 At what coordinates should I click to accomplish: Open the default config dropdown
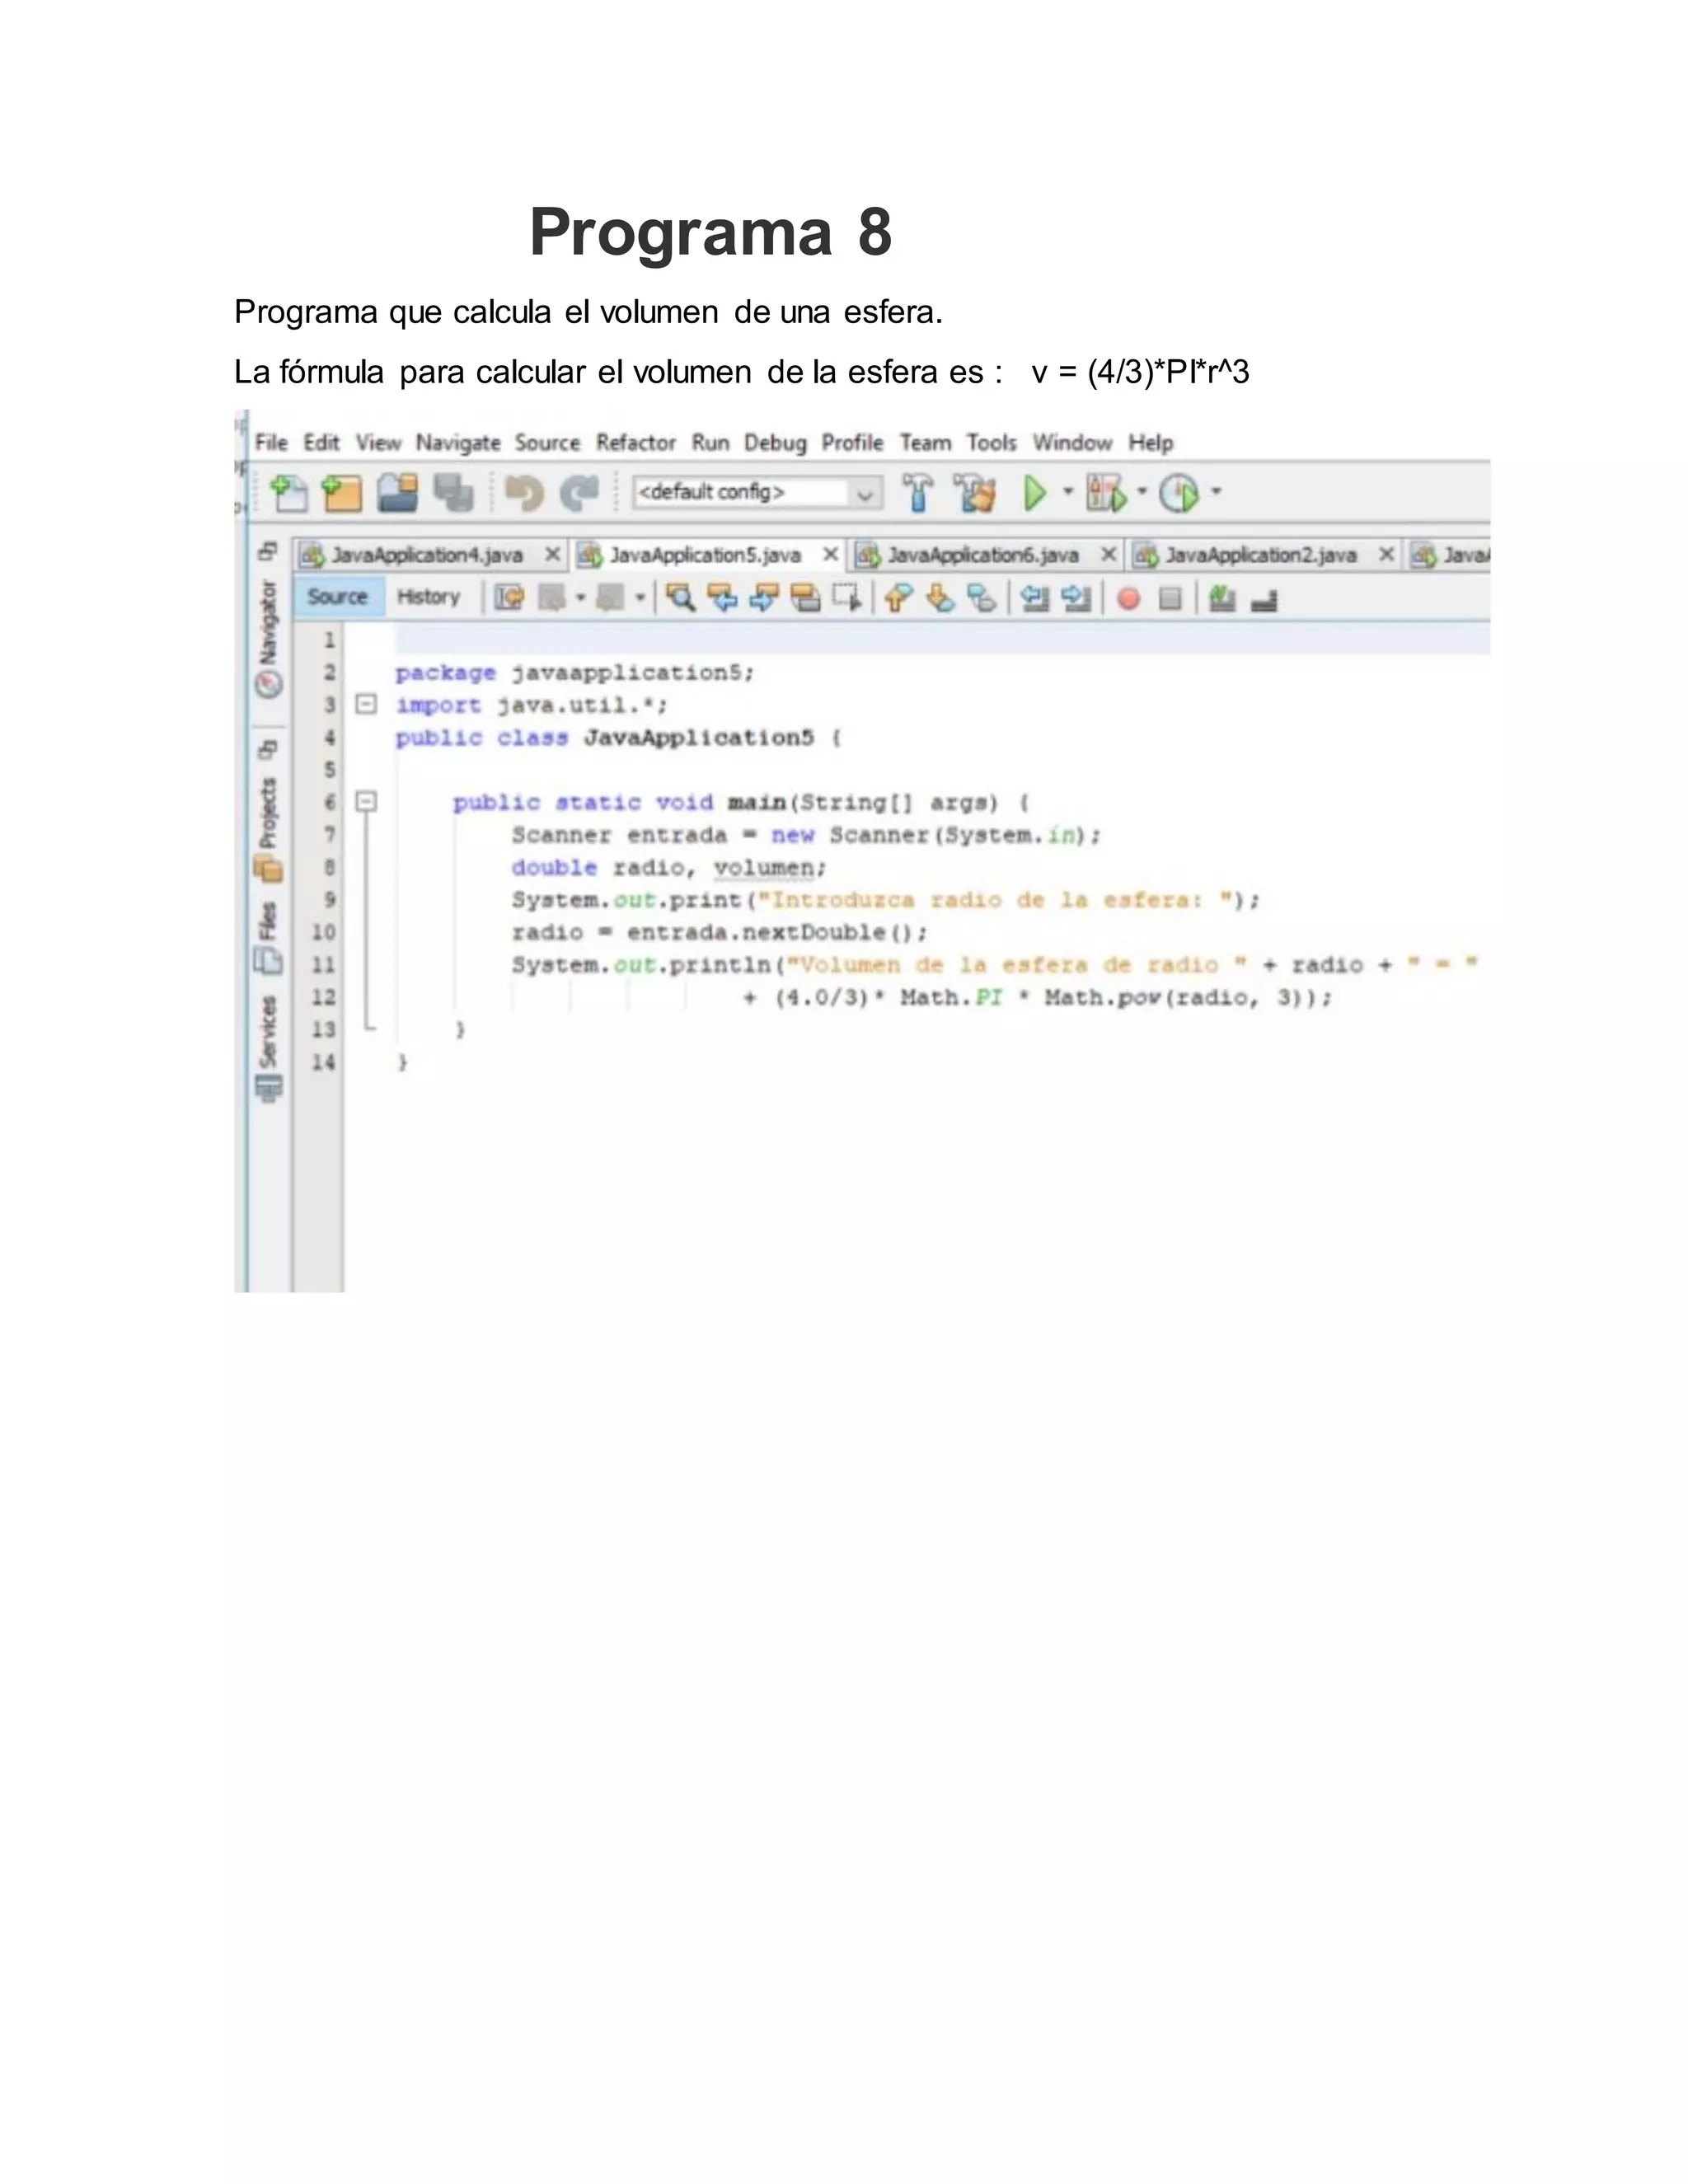coord(864,493)
